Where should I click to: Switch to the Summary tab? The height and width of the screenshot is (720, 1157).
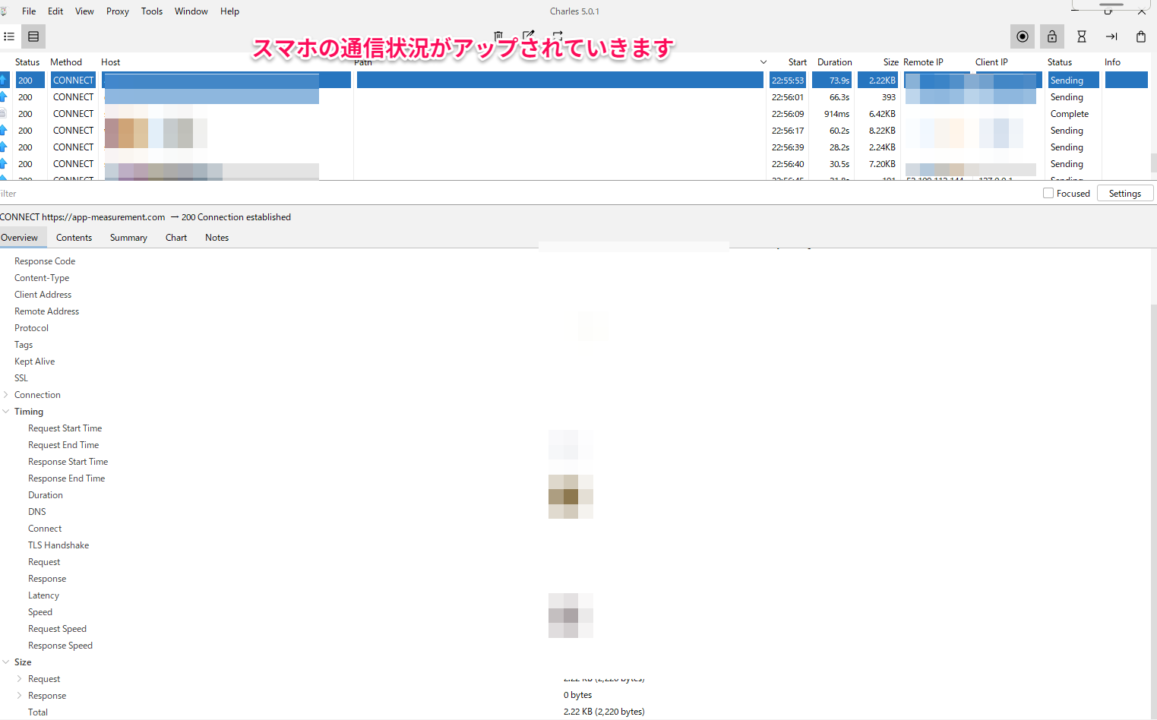(128, 238)
